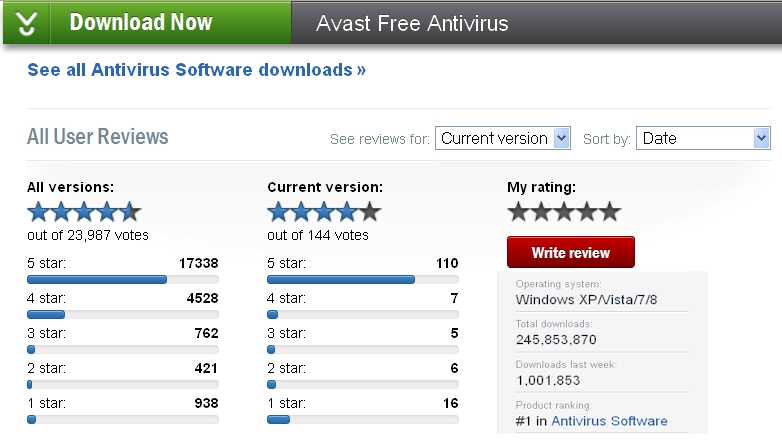This screenshot has height=446, width=782.
Task: Click the Avast Free Antivirus title
Action: click(x=412, y=23)
